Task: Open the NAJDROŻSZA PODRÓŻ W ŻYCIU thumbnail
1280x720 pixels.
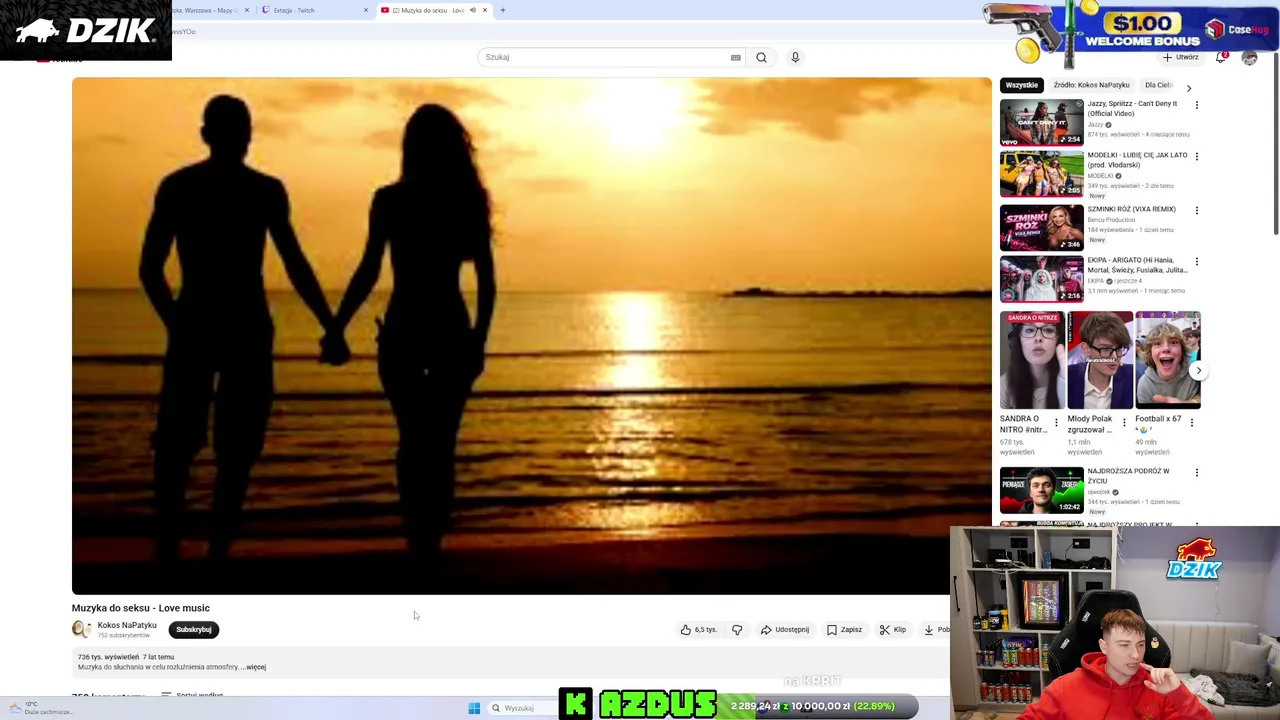Action: (1041, 490)
